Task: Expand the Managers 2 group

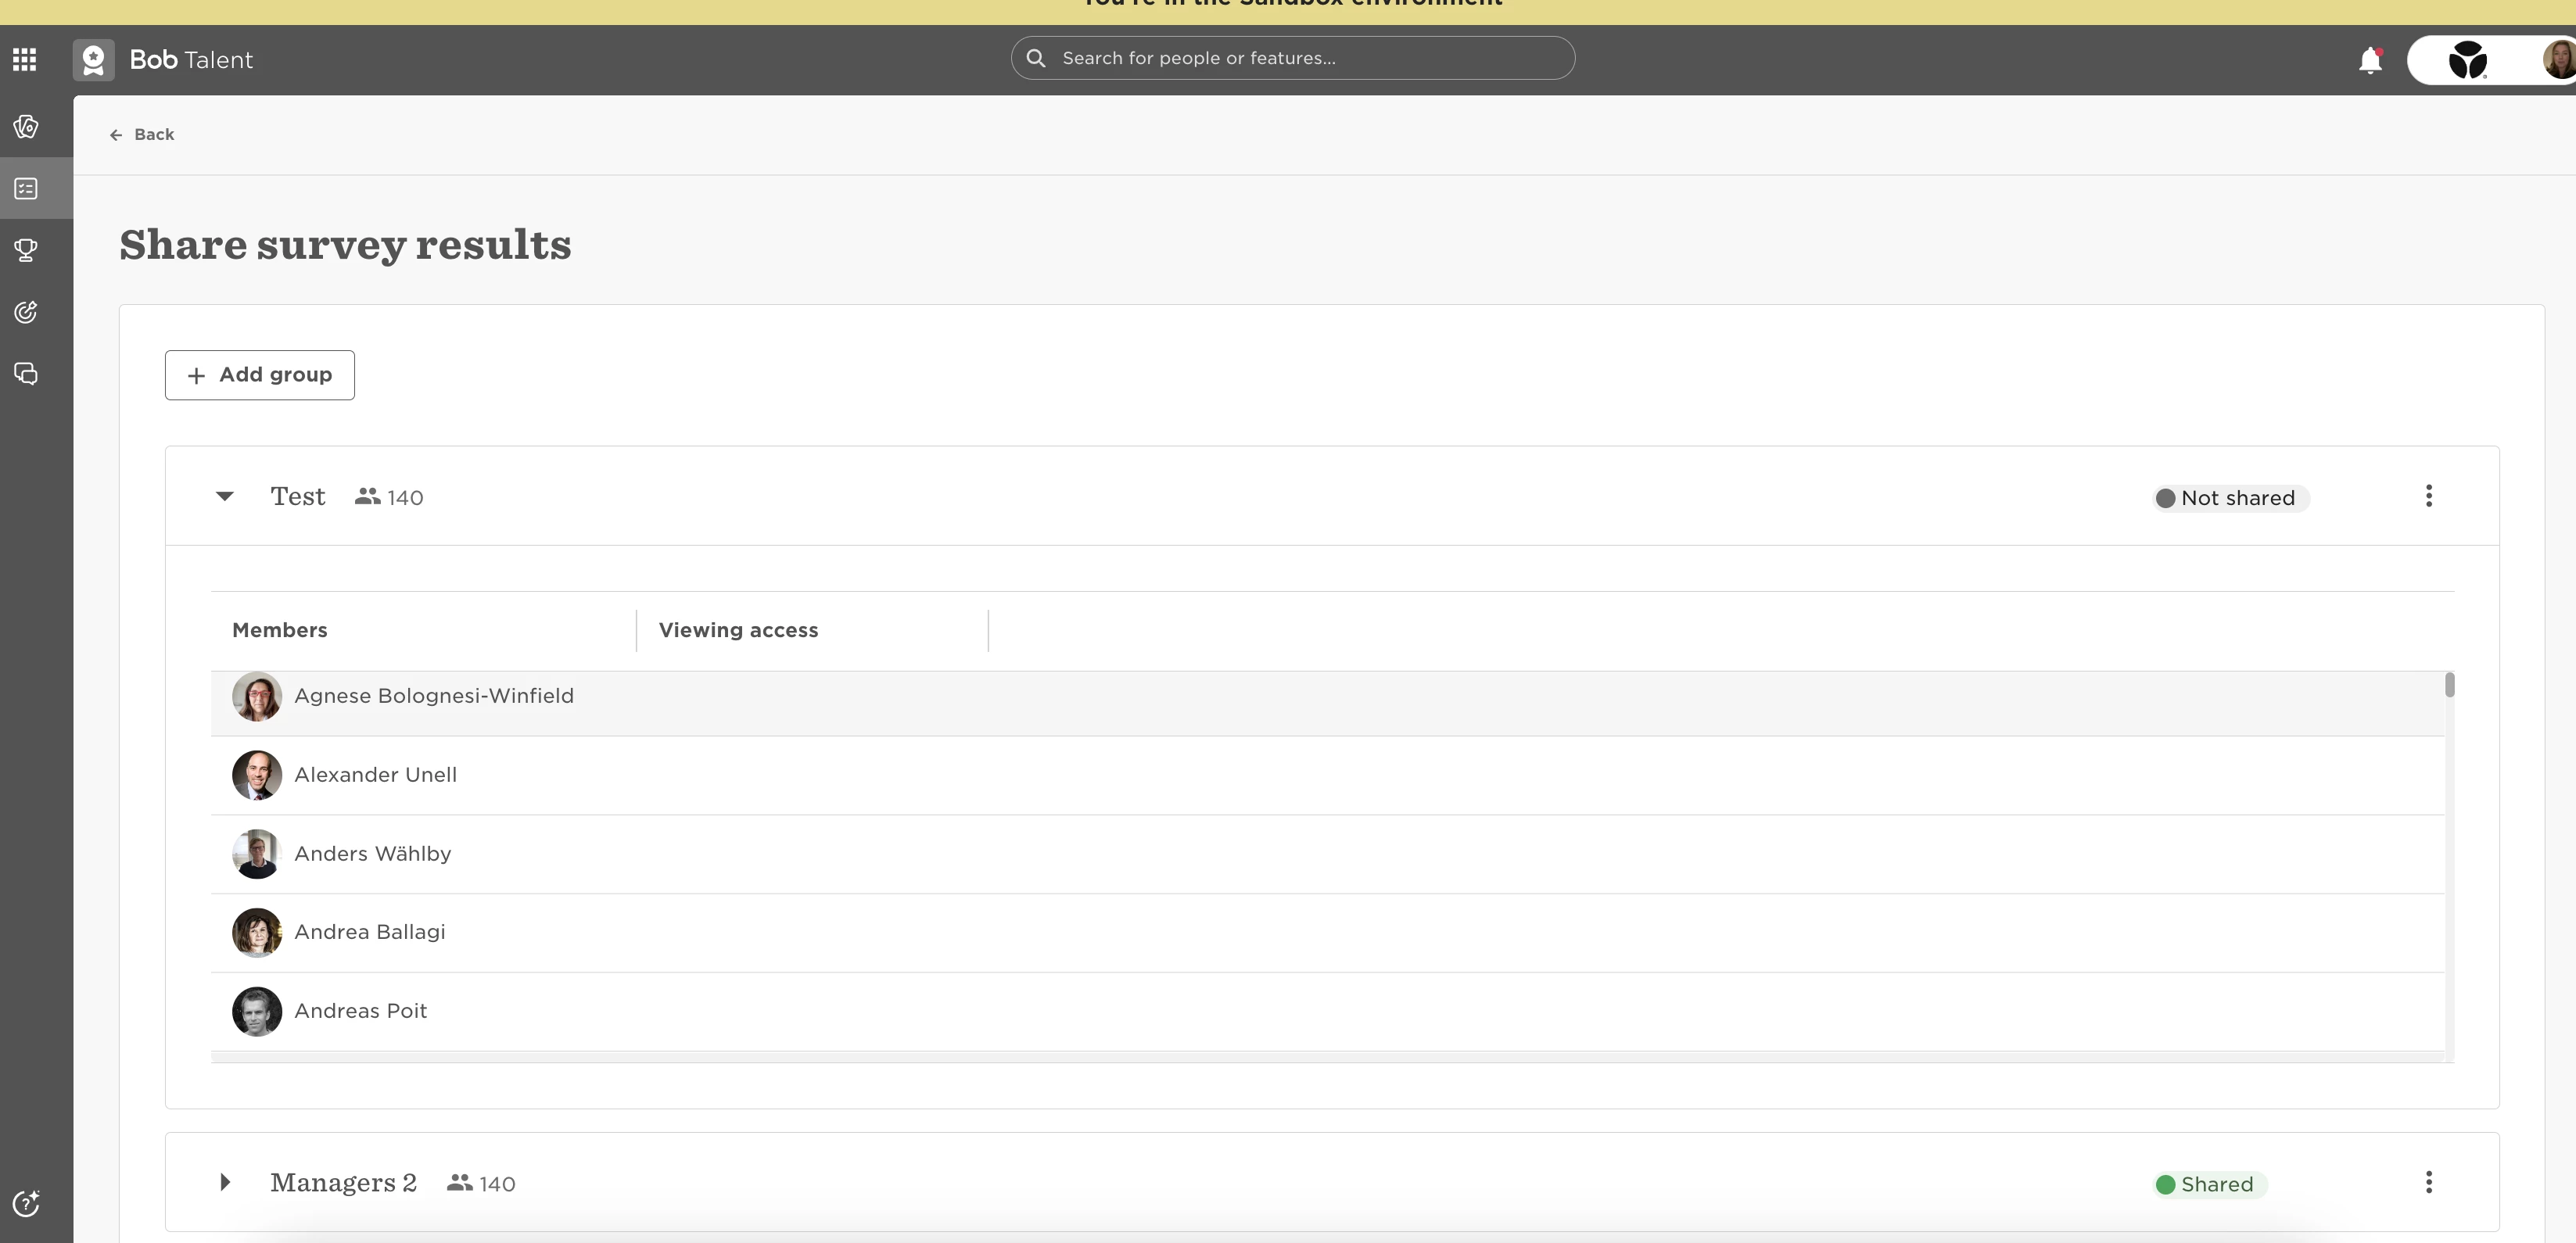Action: coord(225,1182)
